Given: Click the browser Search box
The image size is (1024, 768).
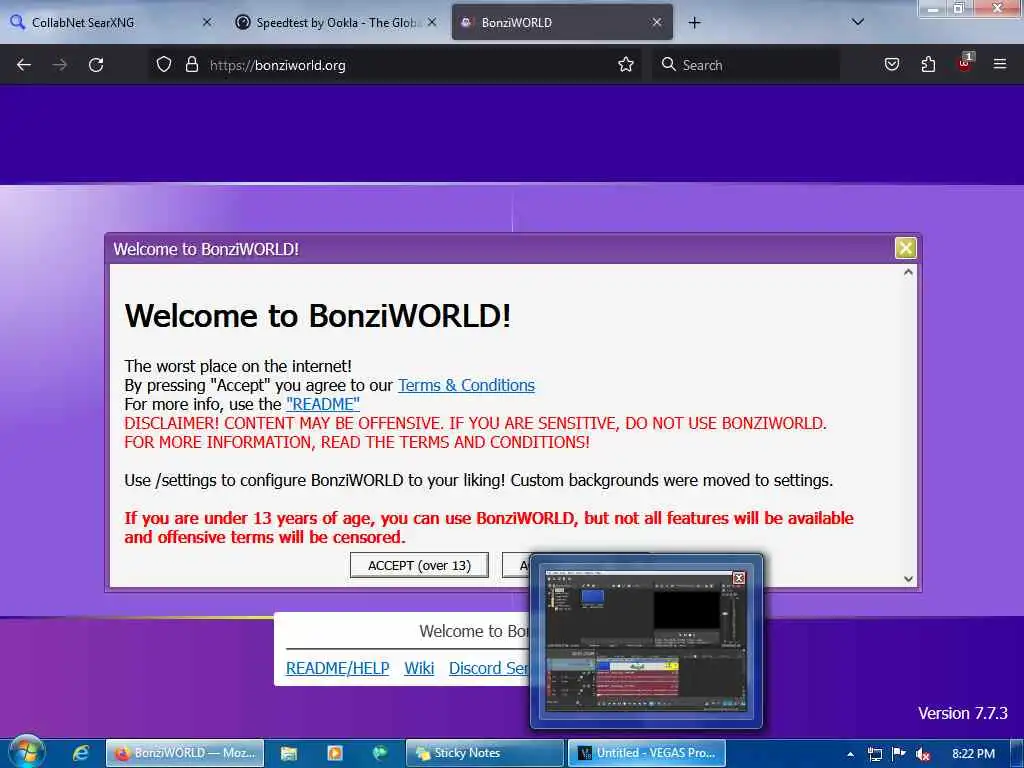Looking at the screenshot, I should click(x=745, y=65).
